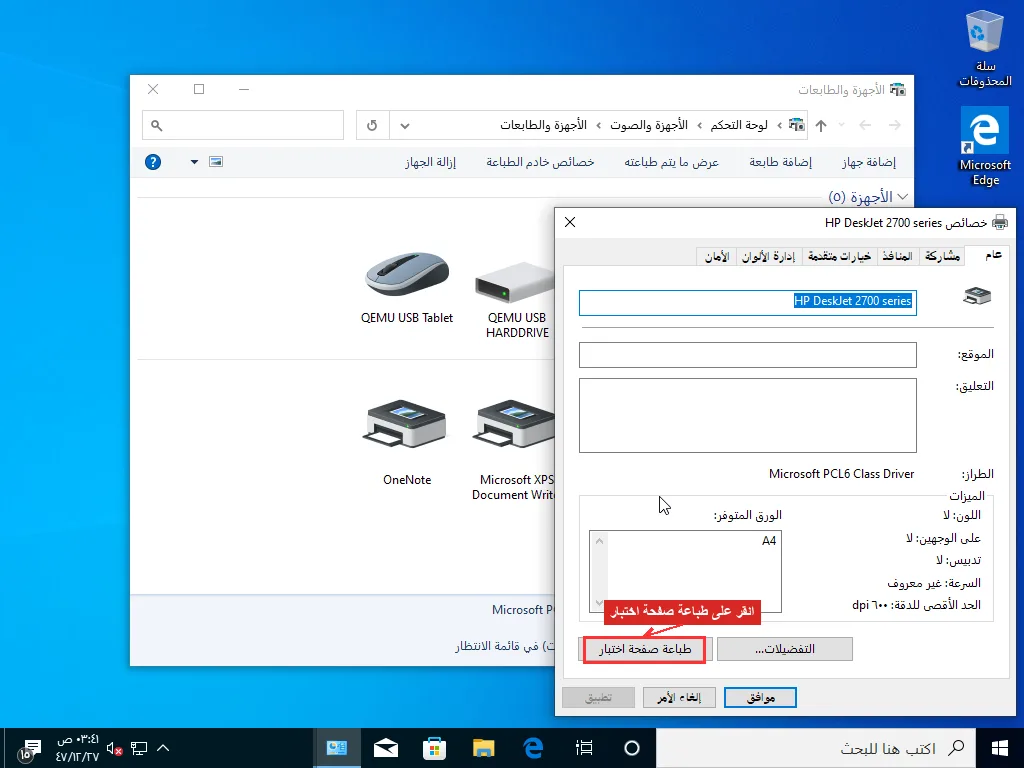
Task: Select the عام tab
Action: [993, 255]
